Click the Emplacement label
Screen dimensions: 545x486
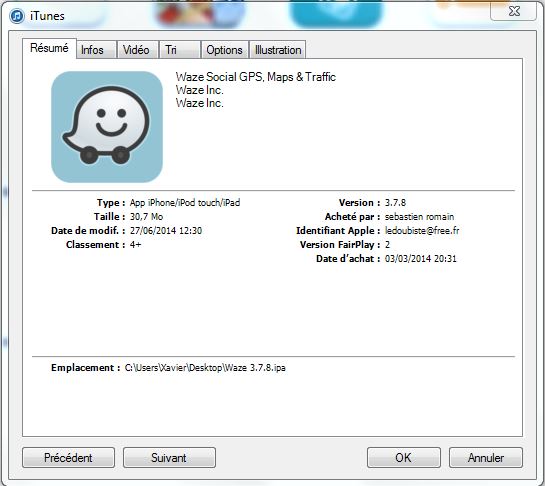point(86,368)
